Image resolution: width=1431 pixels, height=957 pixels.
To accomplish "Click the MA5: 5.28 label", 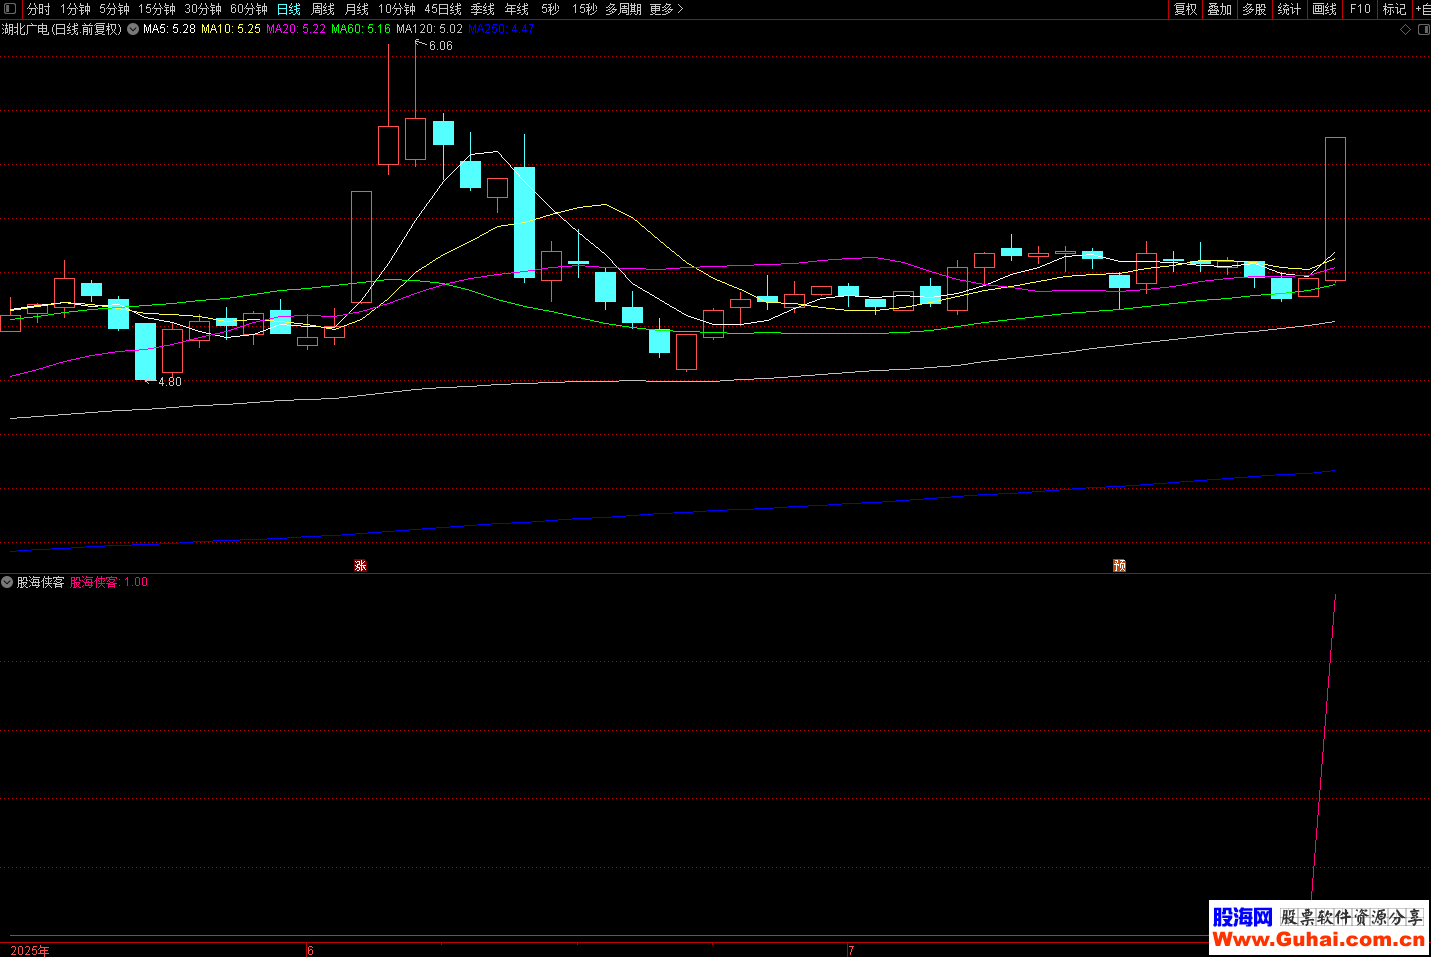I will pos(169,29).
